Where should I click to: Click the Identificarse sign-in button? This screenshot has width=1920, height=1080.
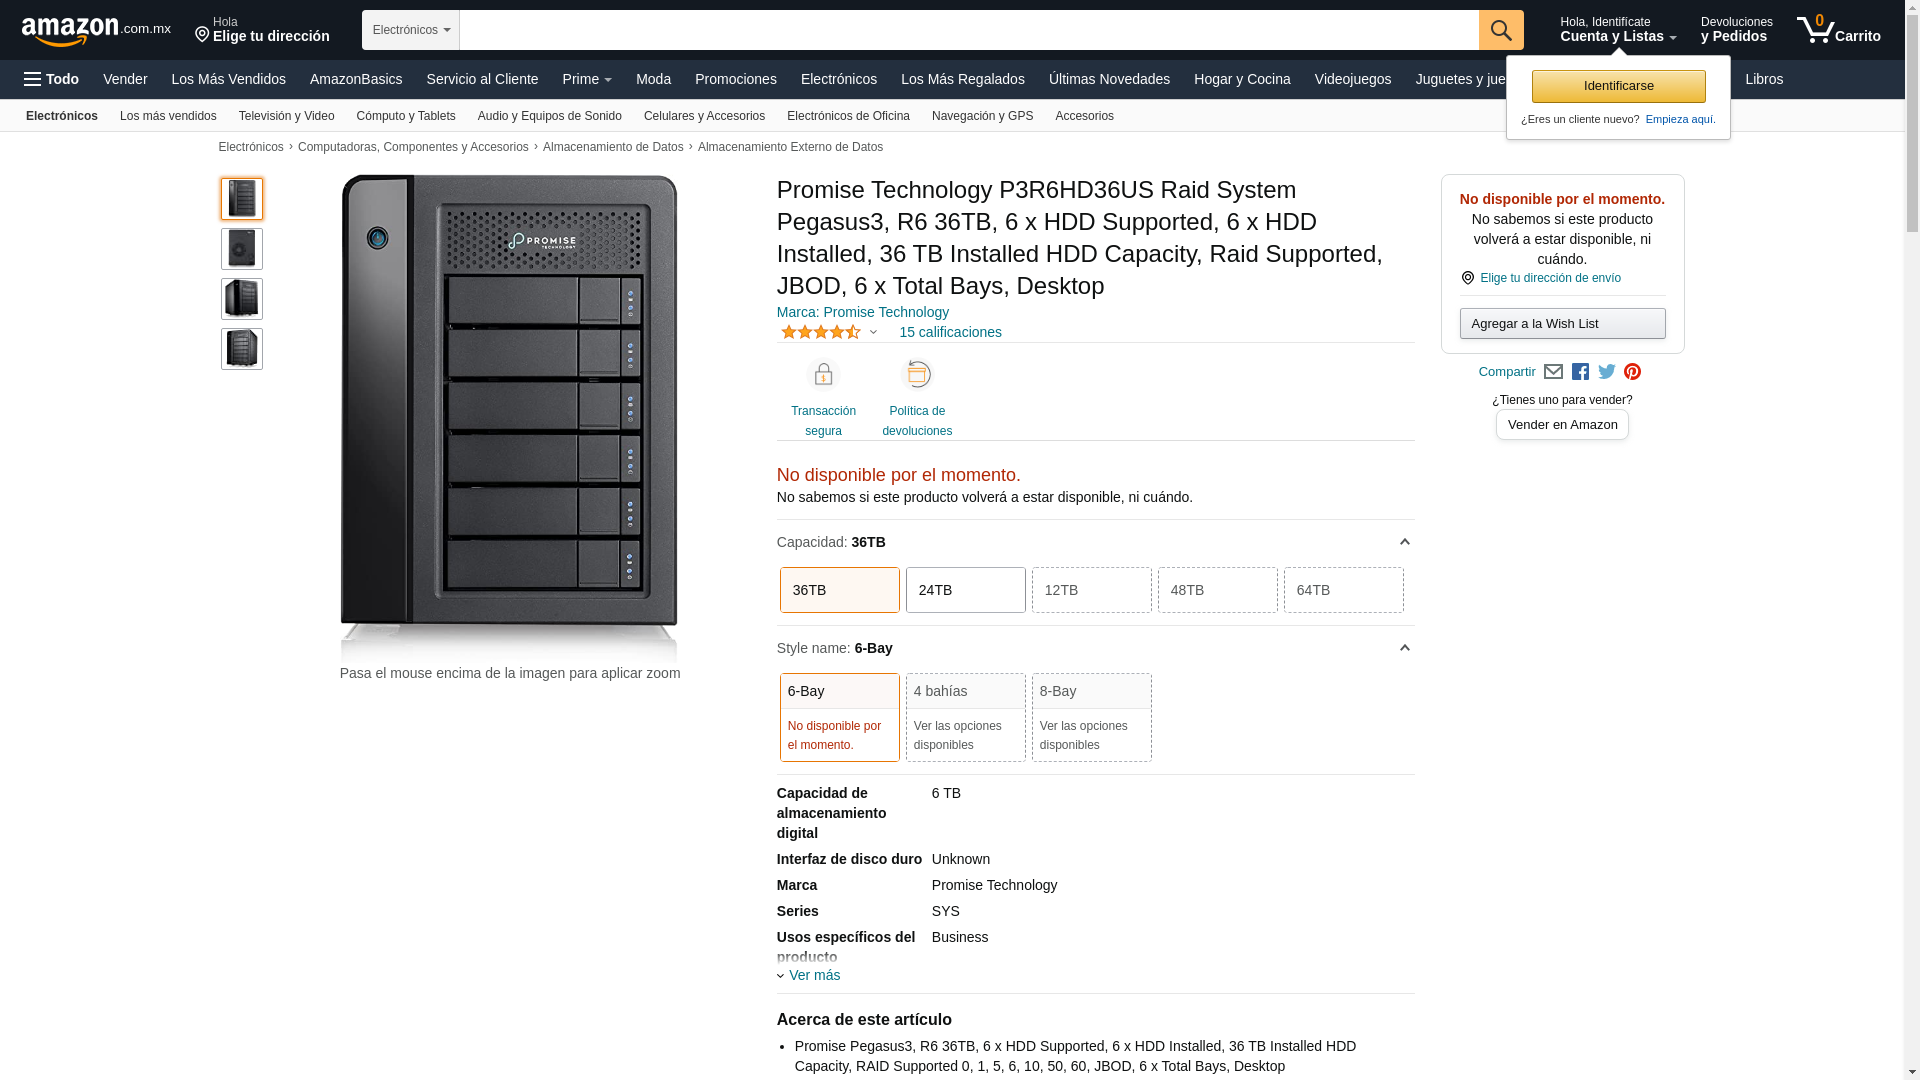tap(1618, 86)
